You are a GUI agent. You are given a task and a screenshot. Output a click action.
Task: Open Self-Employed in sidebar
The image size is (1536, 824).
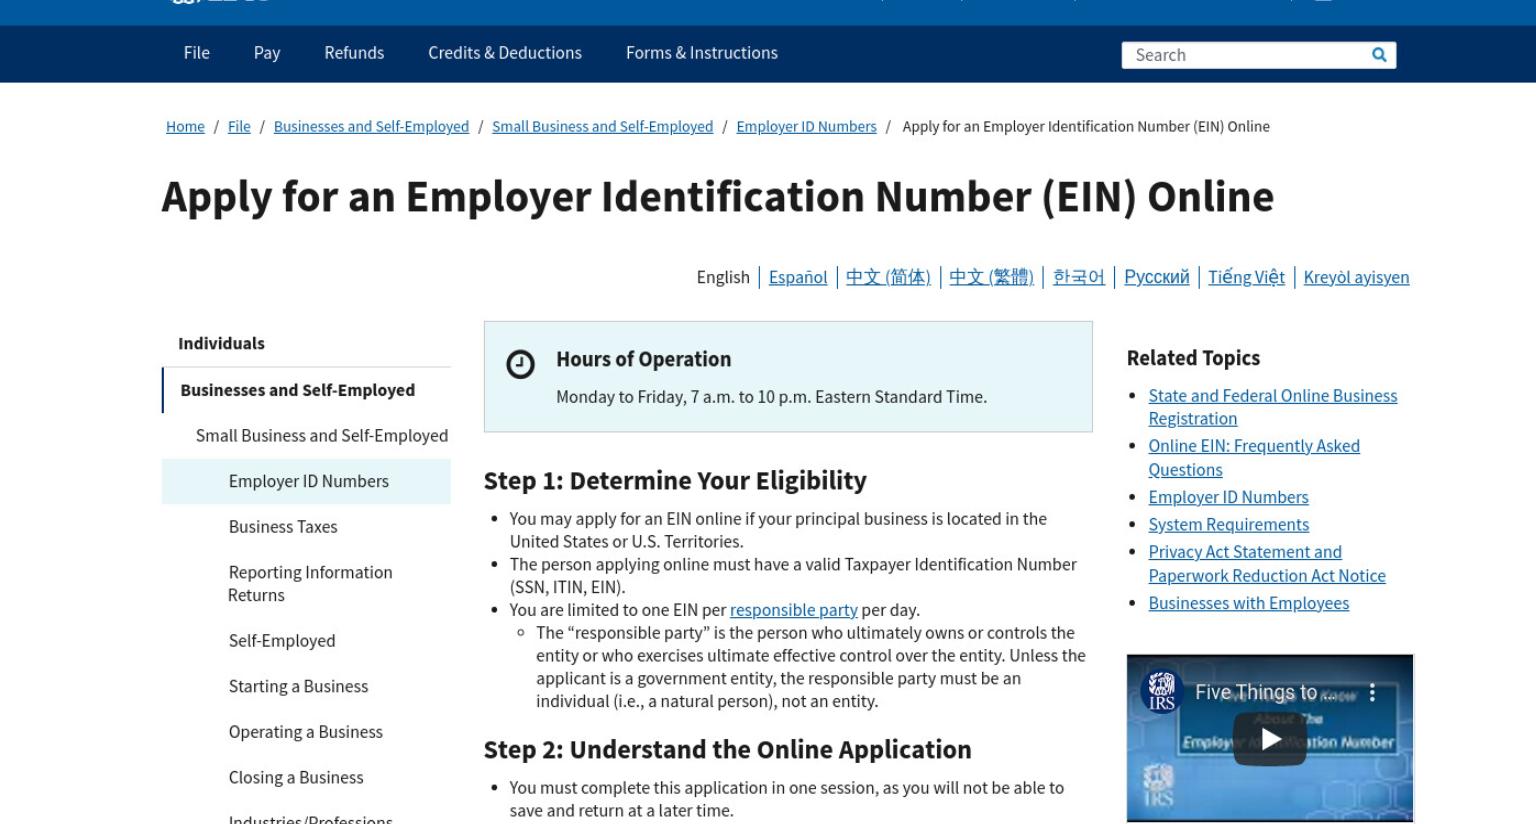pyautogui.click(x=282, y=641)
